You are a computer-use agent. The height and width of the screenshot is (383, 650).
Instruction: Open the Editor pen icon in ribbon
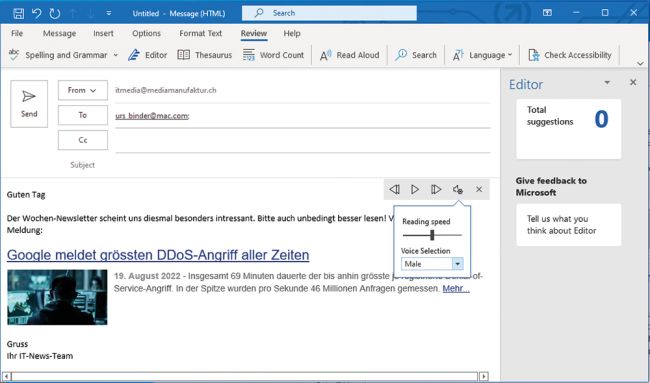coord(133,55)
